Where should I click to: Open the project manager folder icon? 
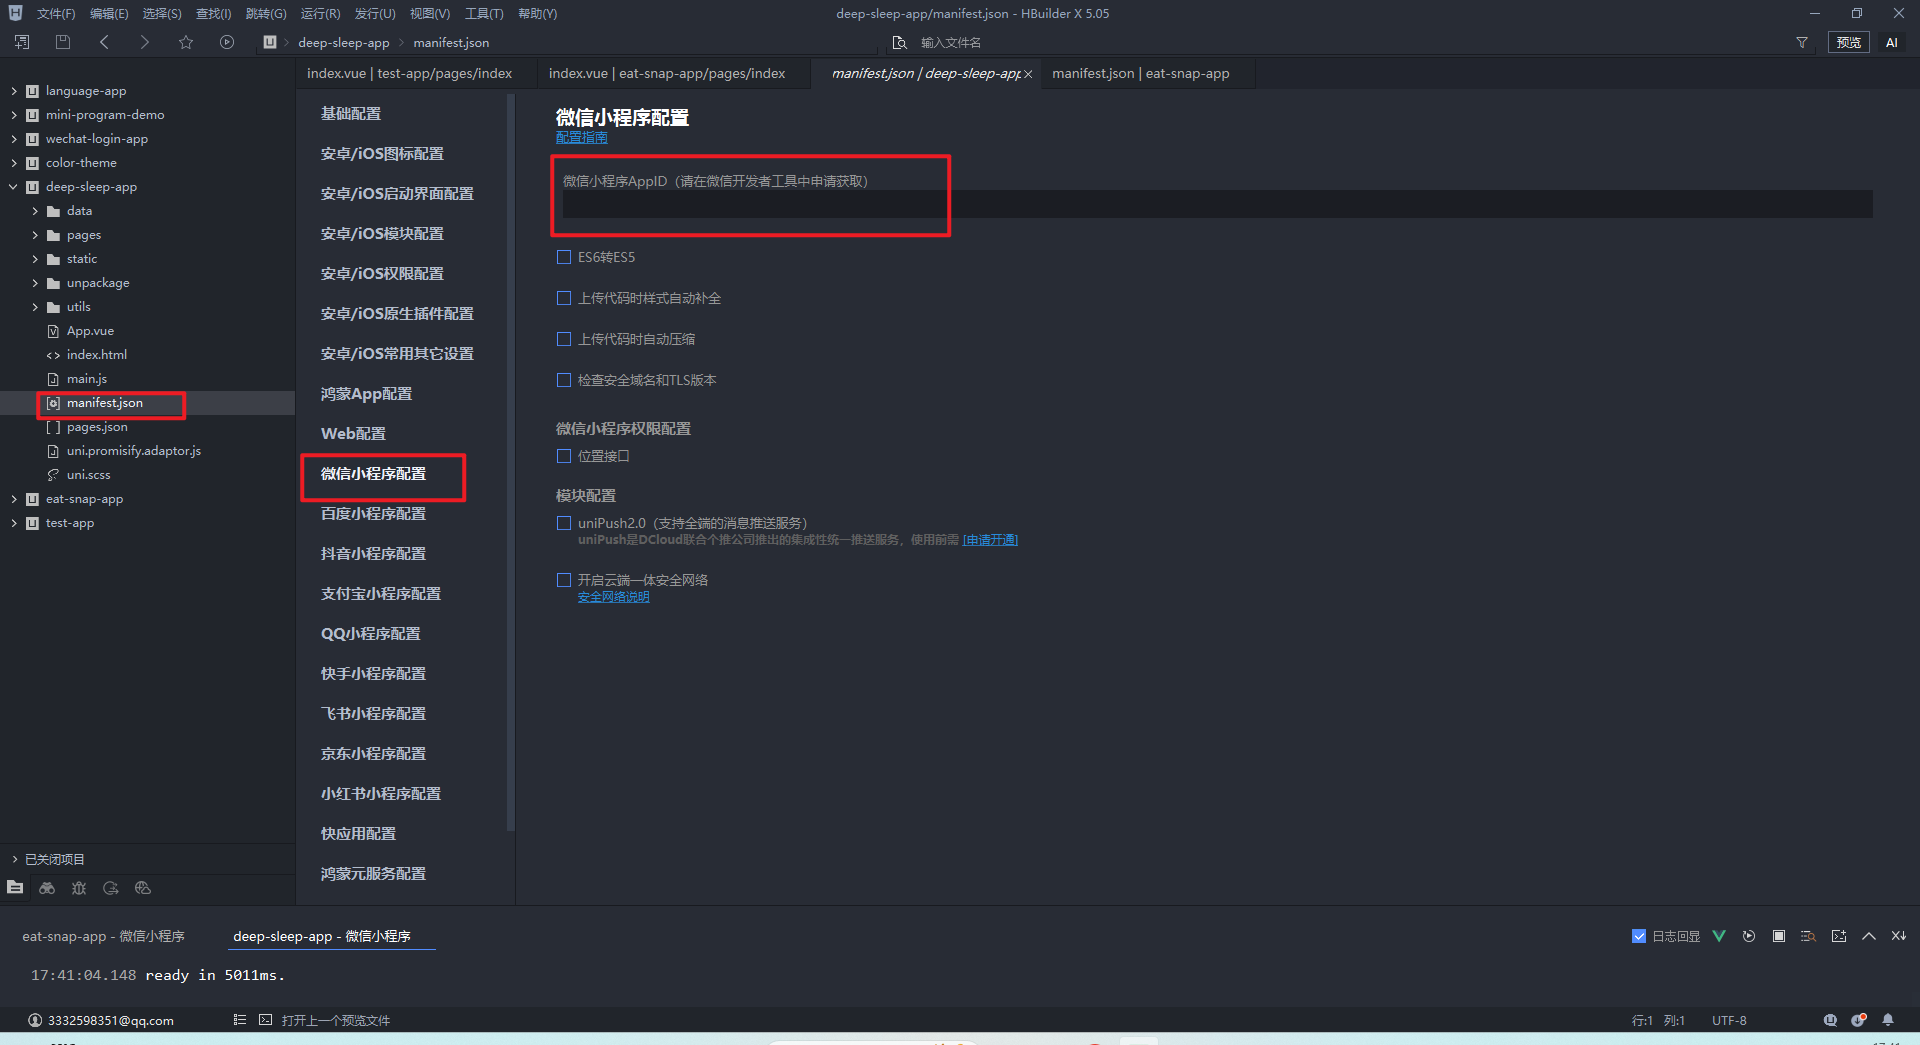pos(15,888)
